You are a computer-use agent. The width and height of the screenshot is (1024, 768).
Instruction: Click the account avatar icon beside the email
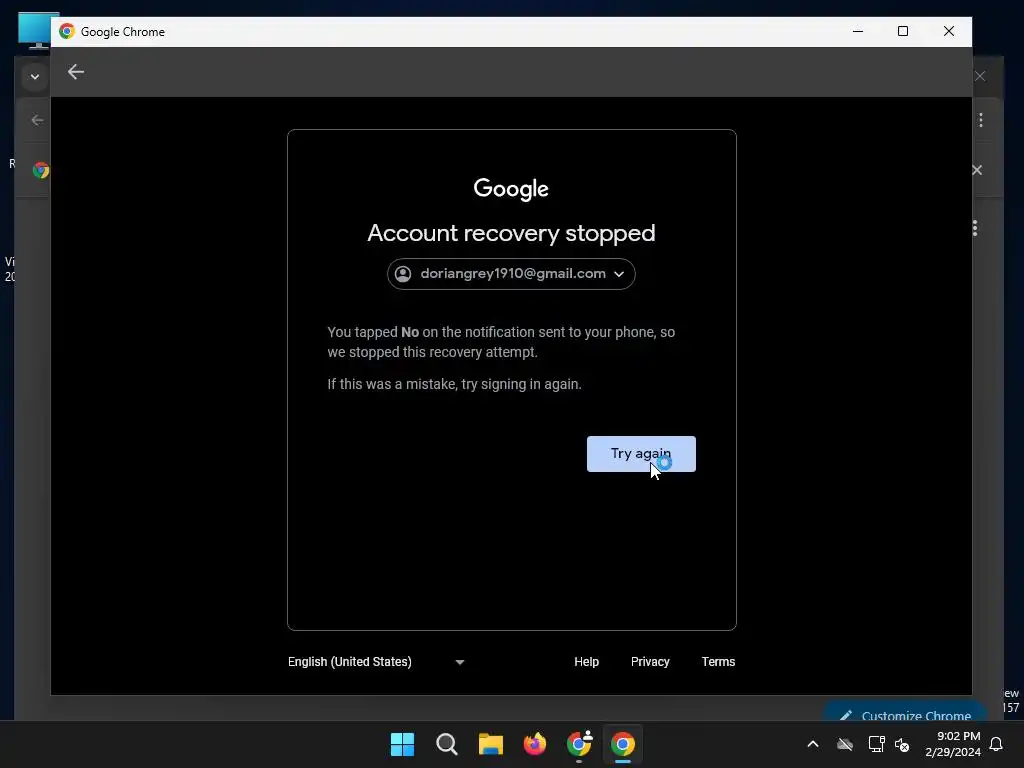[403, 274]
